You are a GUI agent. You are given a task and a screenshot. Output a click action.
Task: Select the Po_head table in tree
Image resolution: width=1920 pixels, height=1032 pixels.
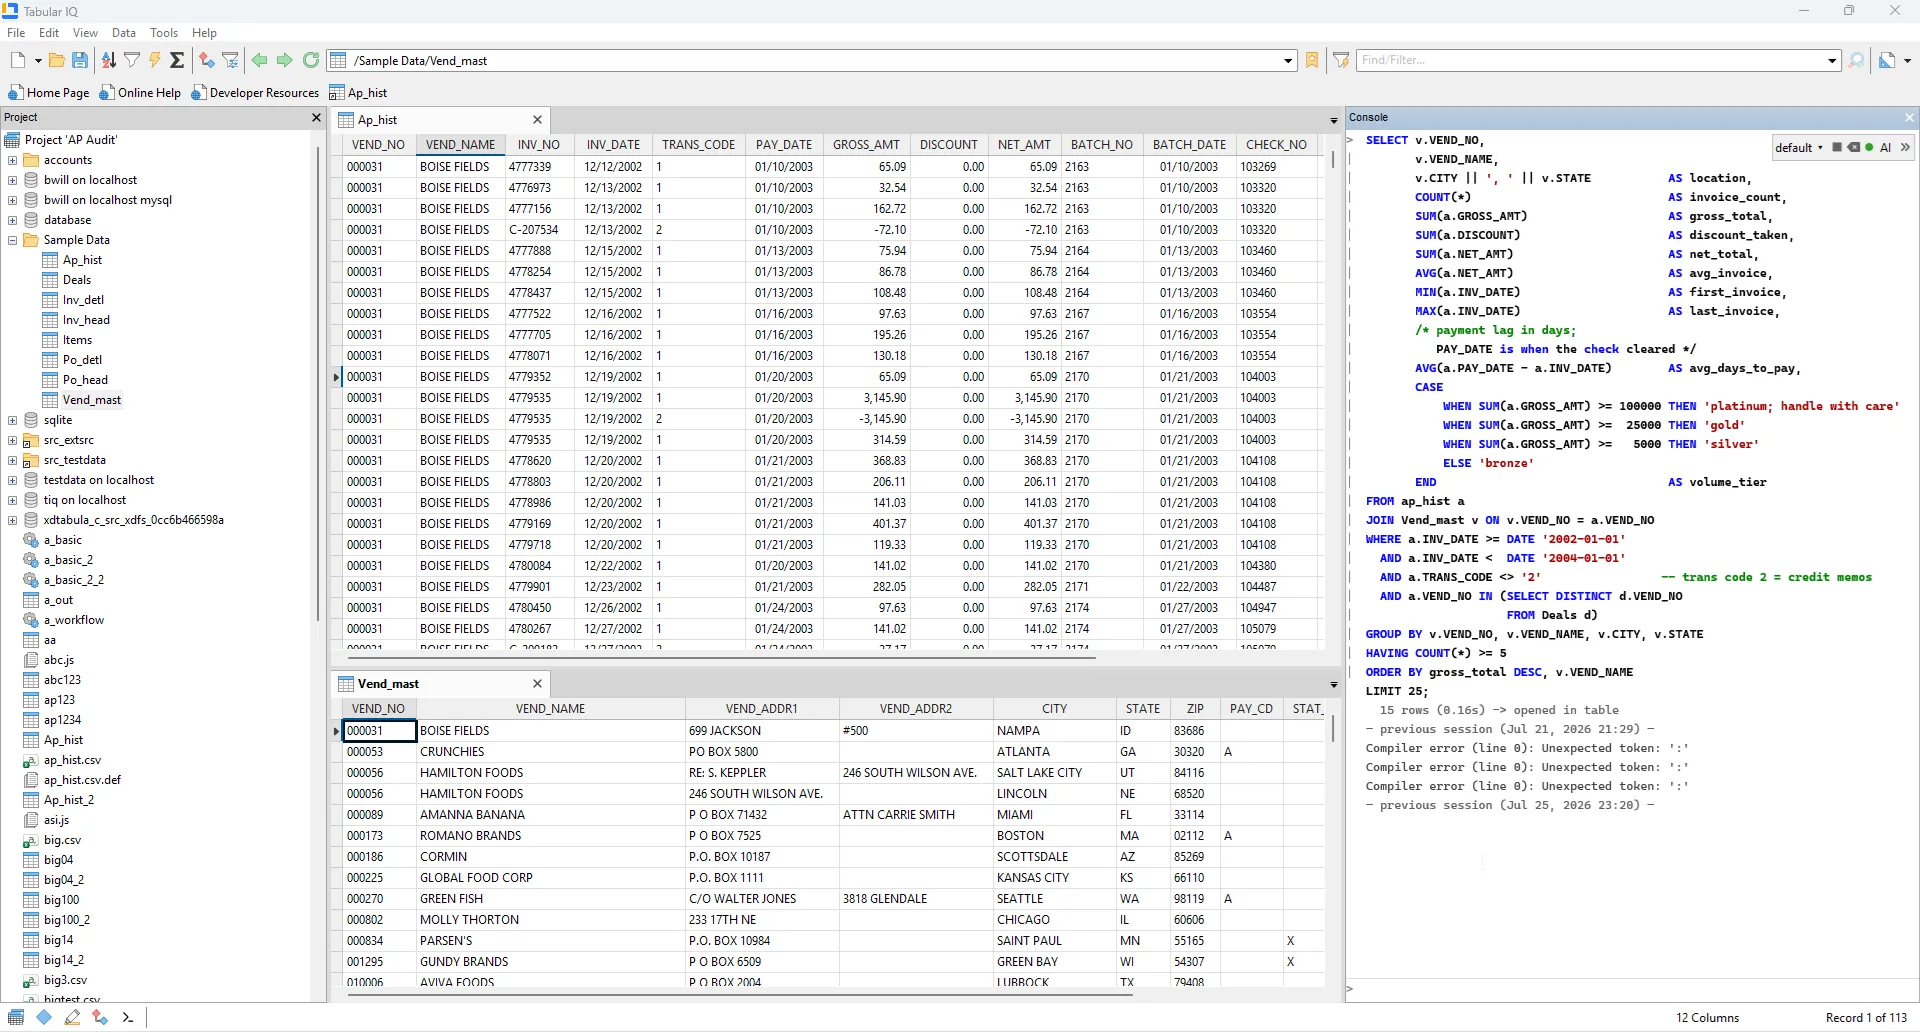(x=84, y=380)
